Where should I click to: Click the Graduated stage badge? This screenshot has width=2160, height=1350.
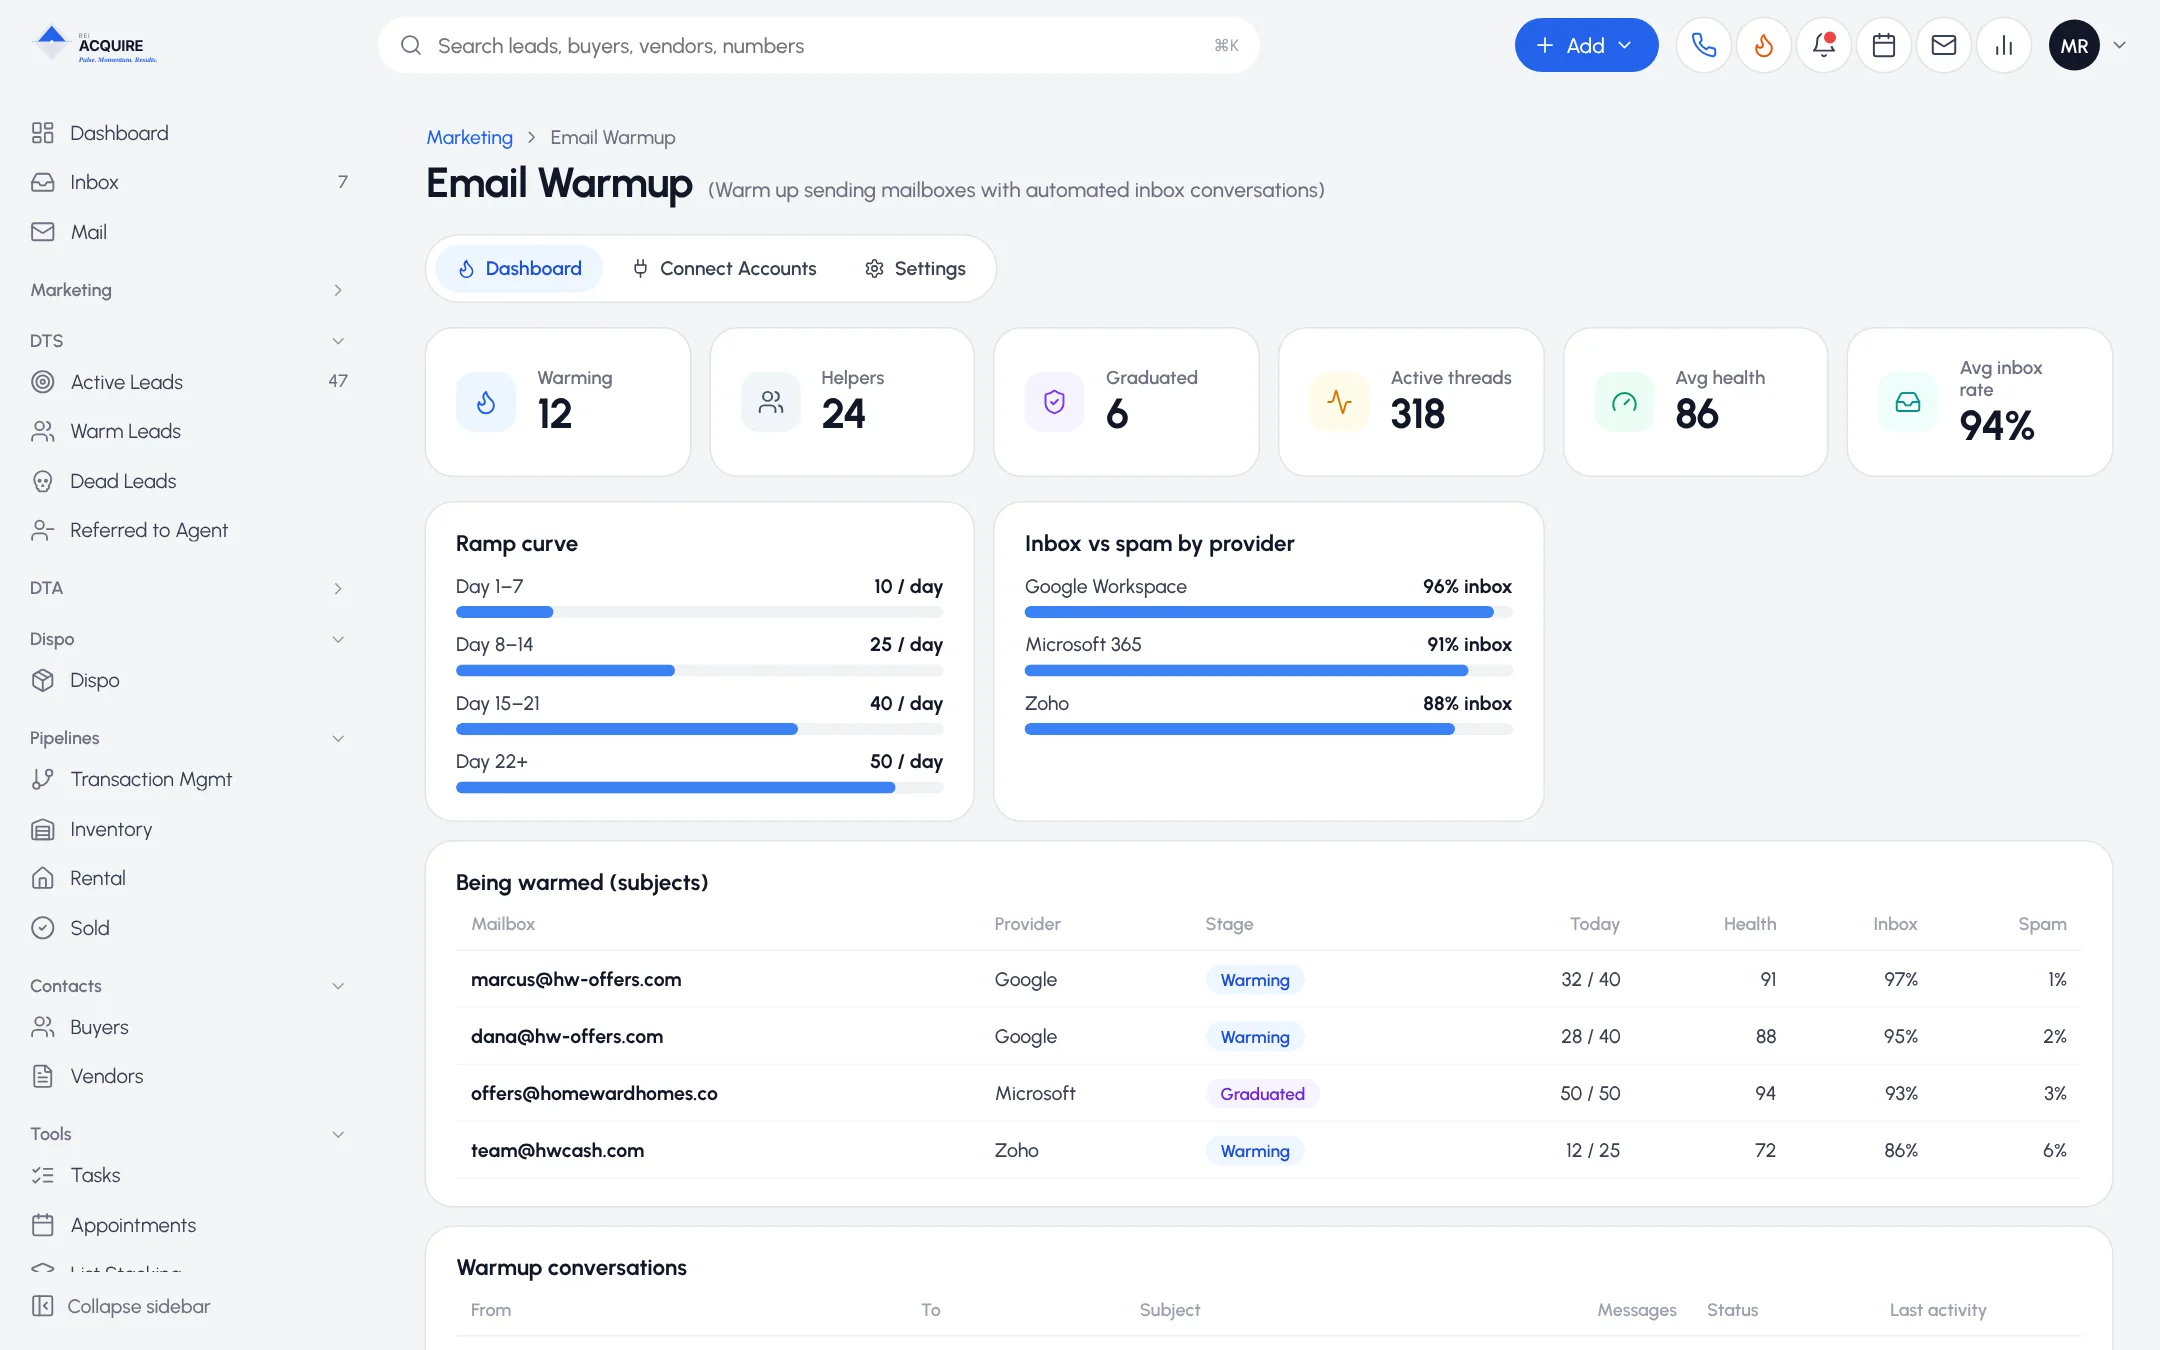(1262, 1094)
